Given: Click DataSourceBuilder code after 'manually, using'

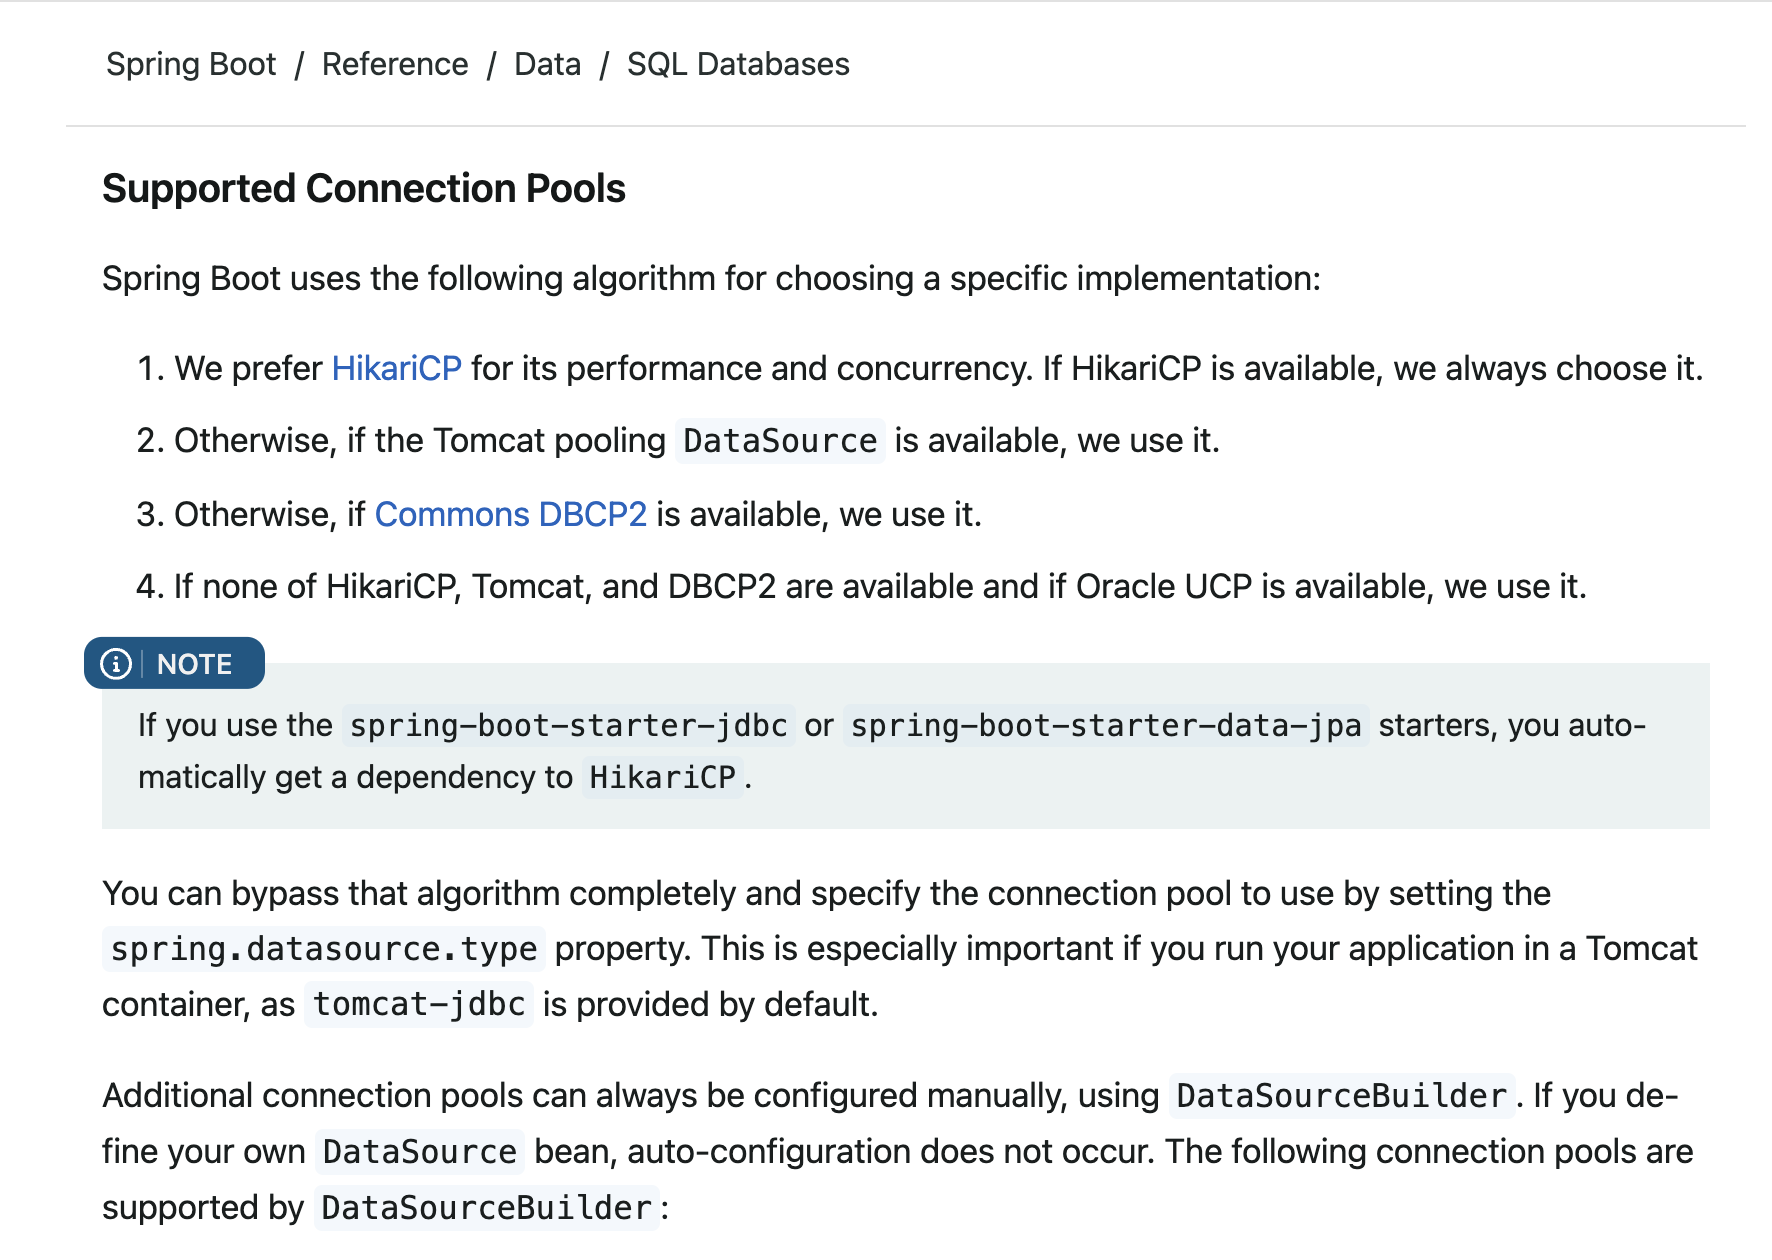Looking at the screenshot, I should coord(1341,1096).
